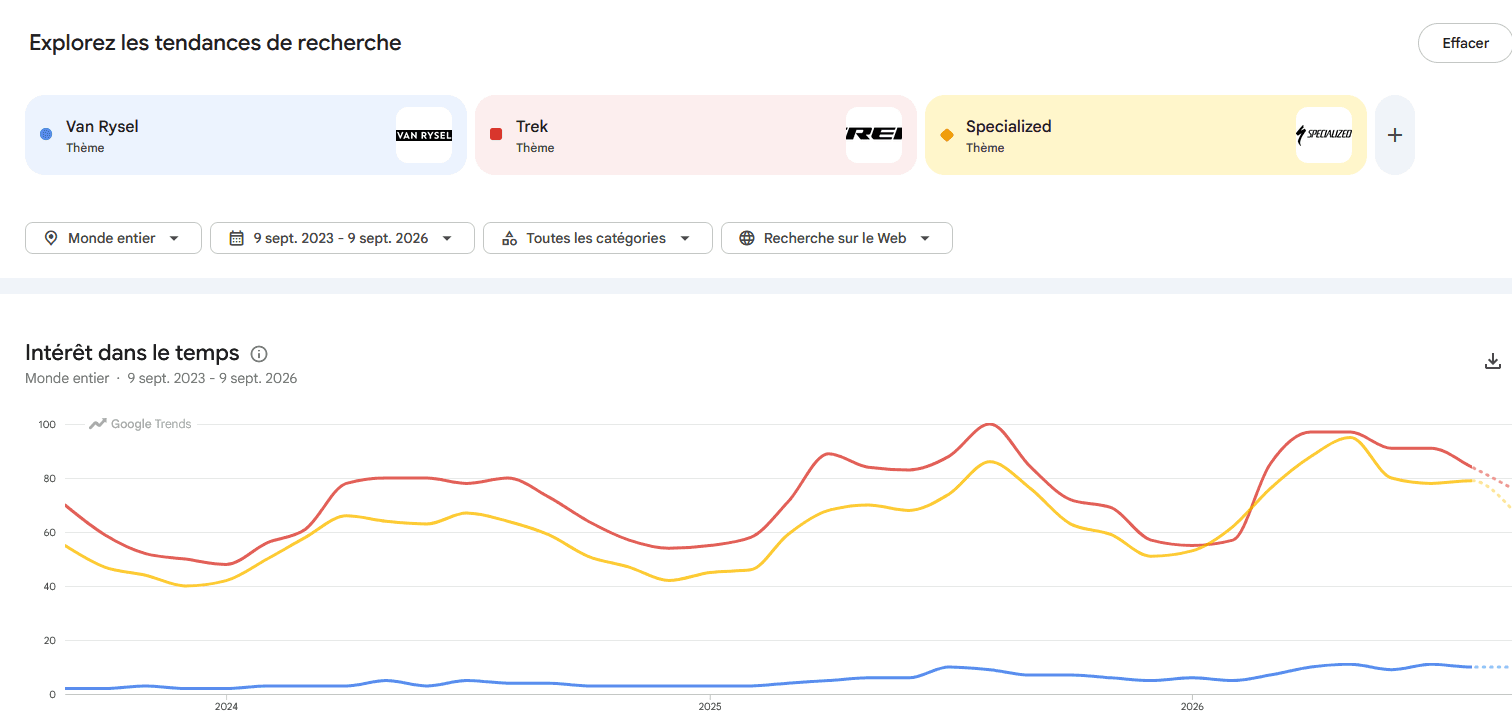Click the 40 value on the y-axis

[x=49, y=587]
